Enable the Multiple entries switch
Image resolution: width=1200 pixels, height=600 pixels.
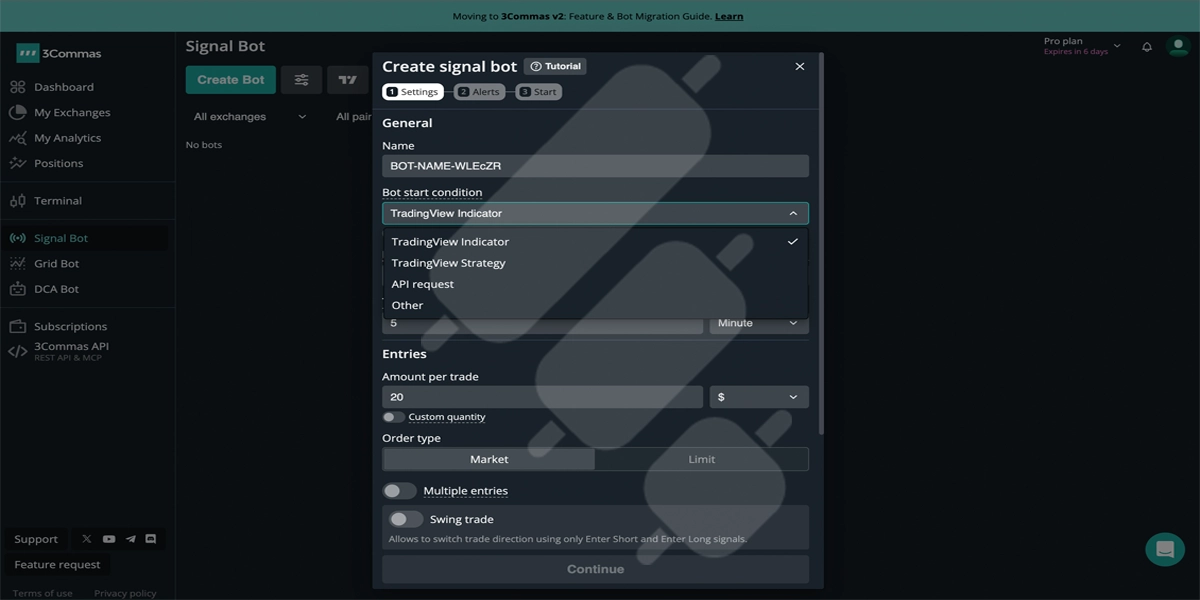click(x=399, y=491)
